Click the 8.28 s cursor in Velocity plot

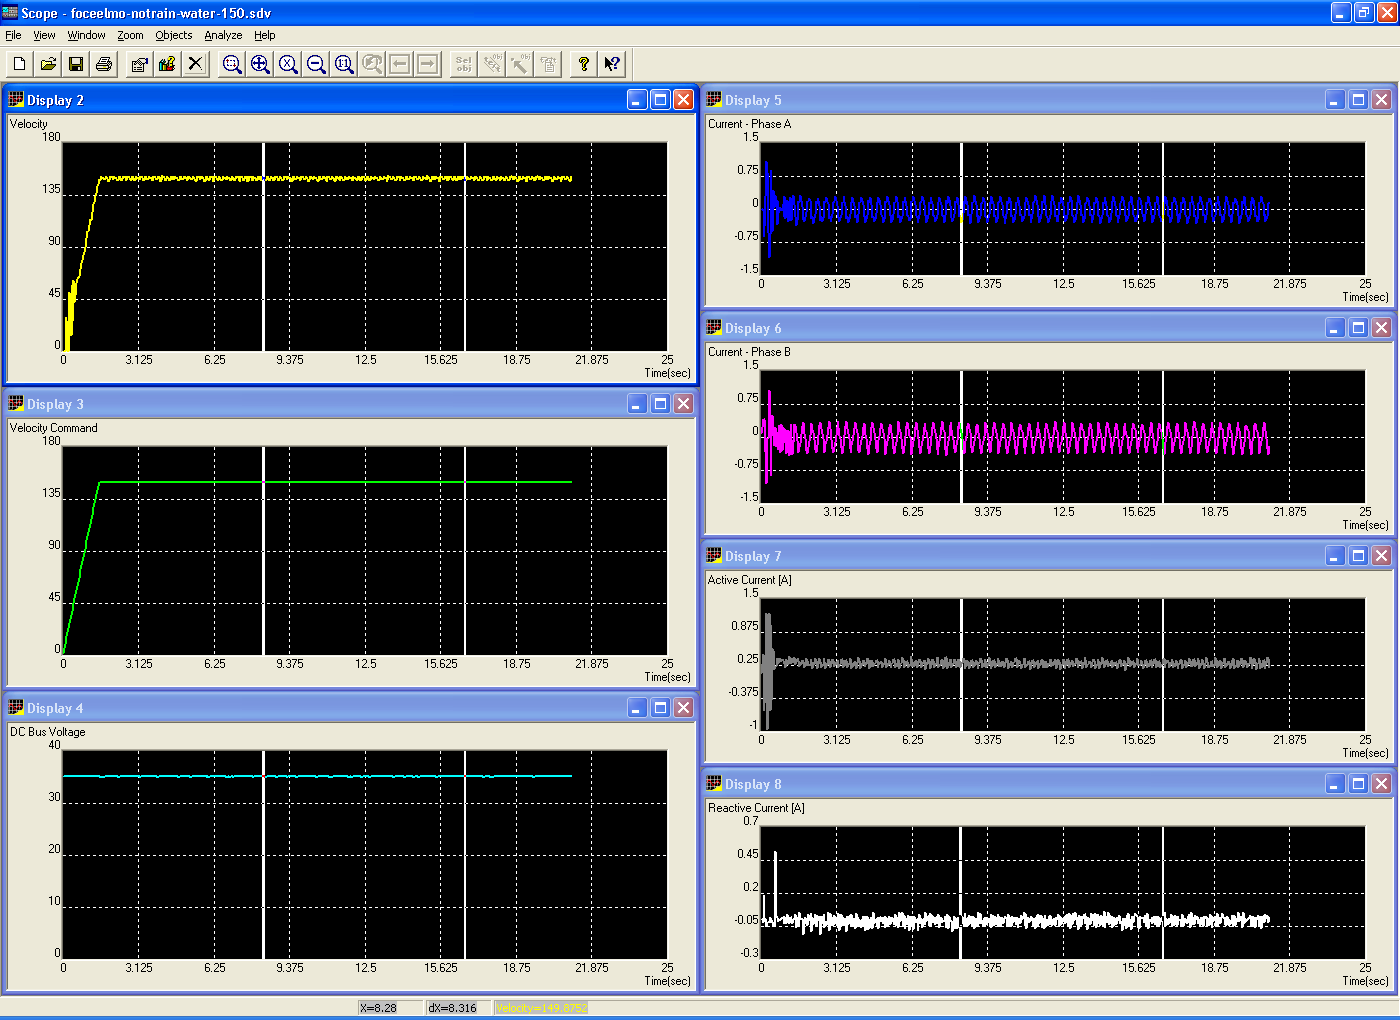263,247
